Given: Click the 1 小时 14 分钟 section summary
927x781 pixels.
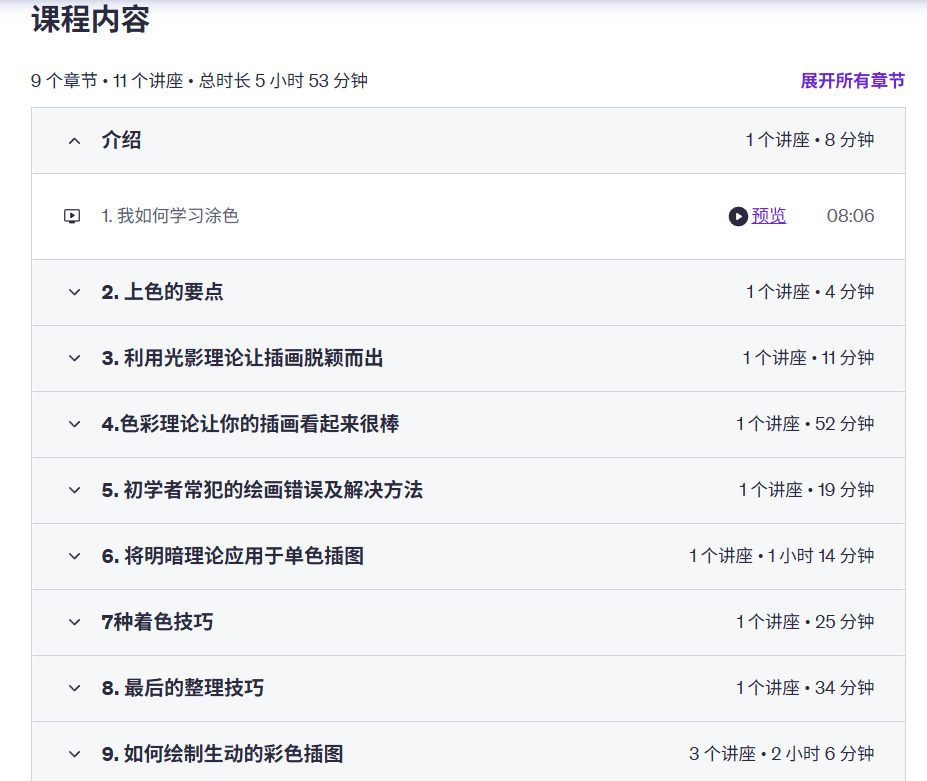Looking at the screenshot, I should (781, 556).
